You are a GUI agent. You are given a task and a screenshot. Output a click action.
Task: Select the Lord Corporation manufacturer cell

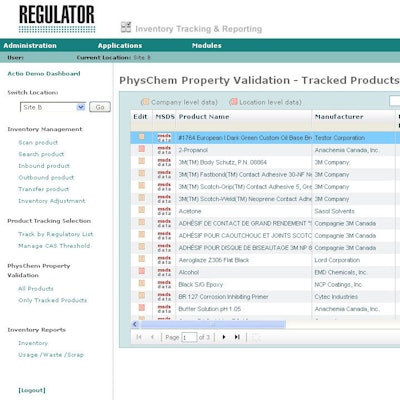point(354,260)
